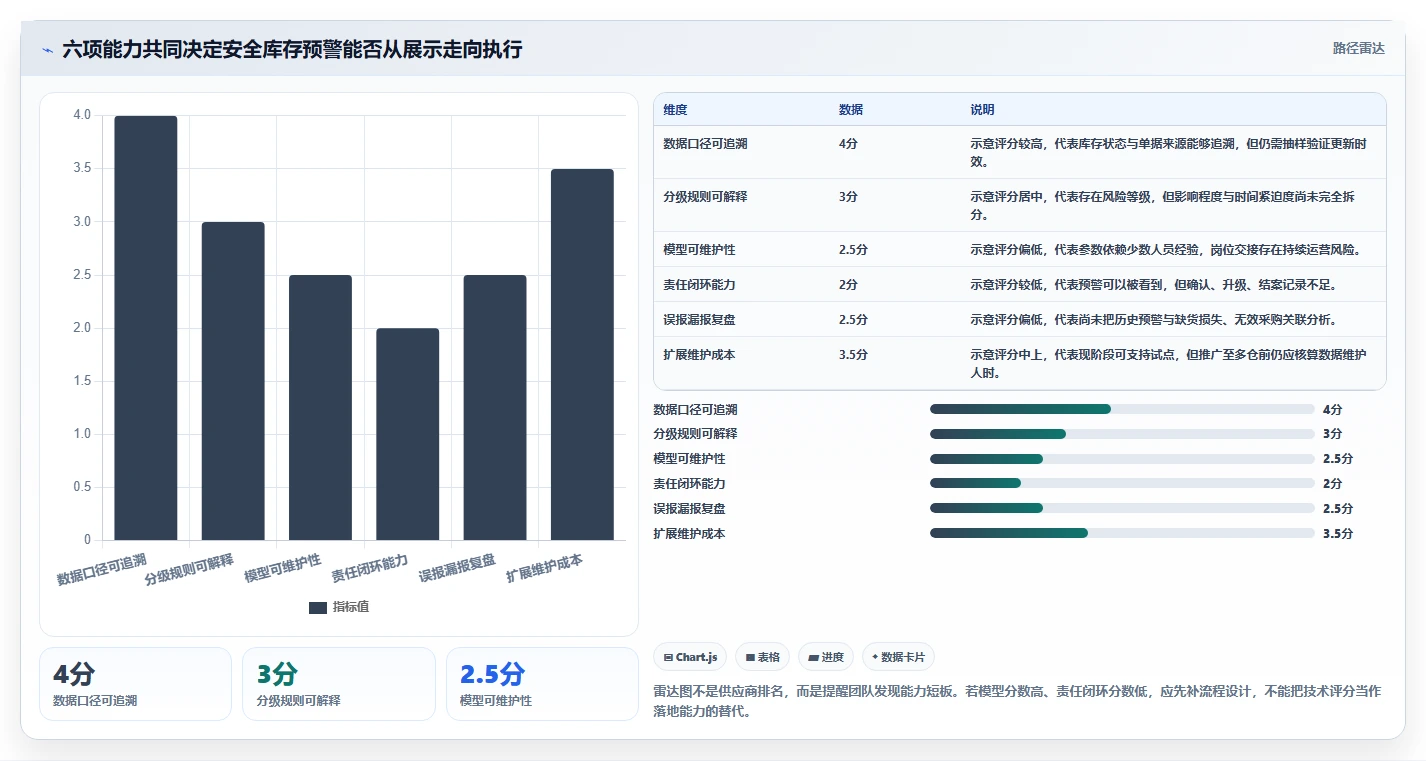This screenshot has height=761, width=1426.
Task: Click the 责任闭环能力 label in the progress list
Action: click(689, 483)
